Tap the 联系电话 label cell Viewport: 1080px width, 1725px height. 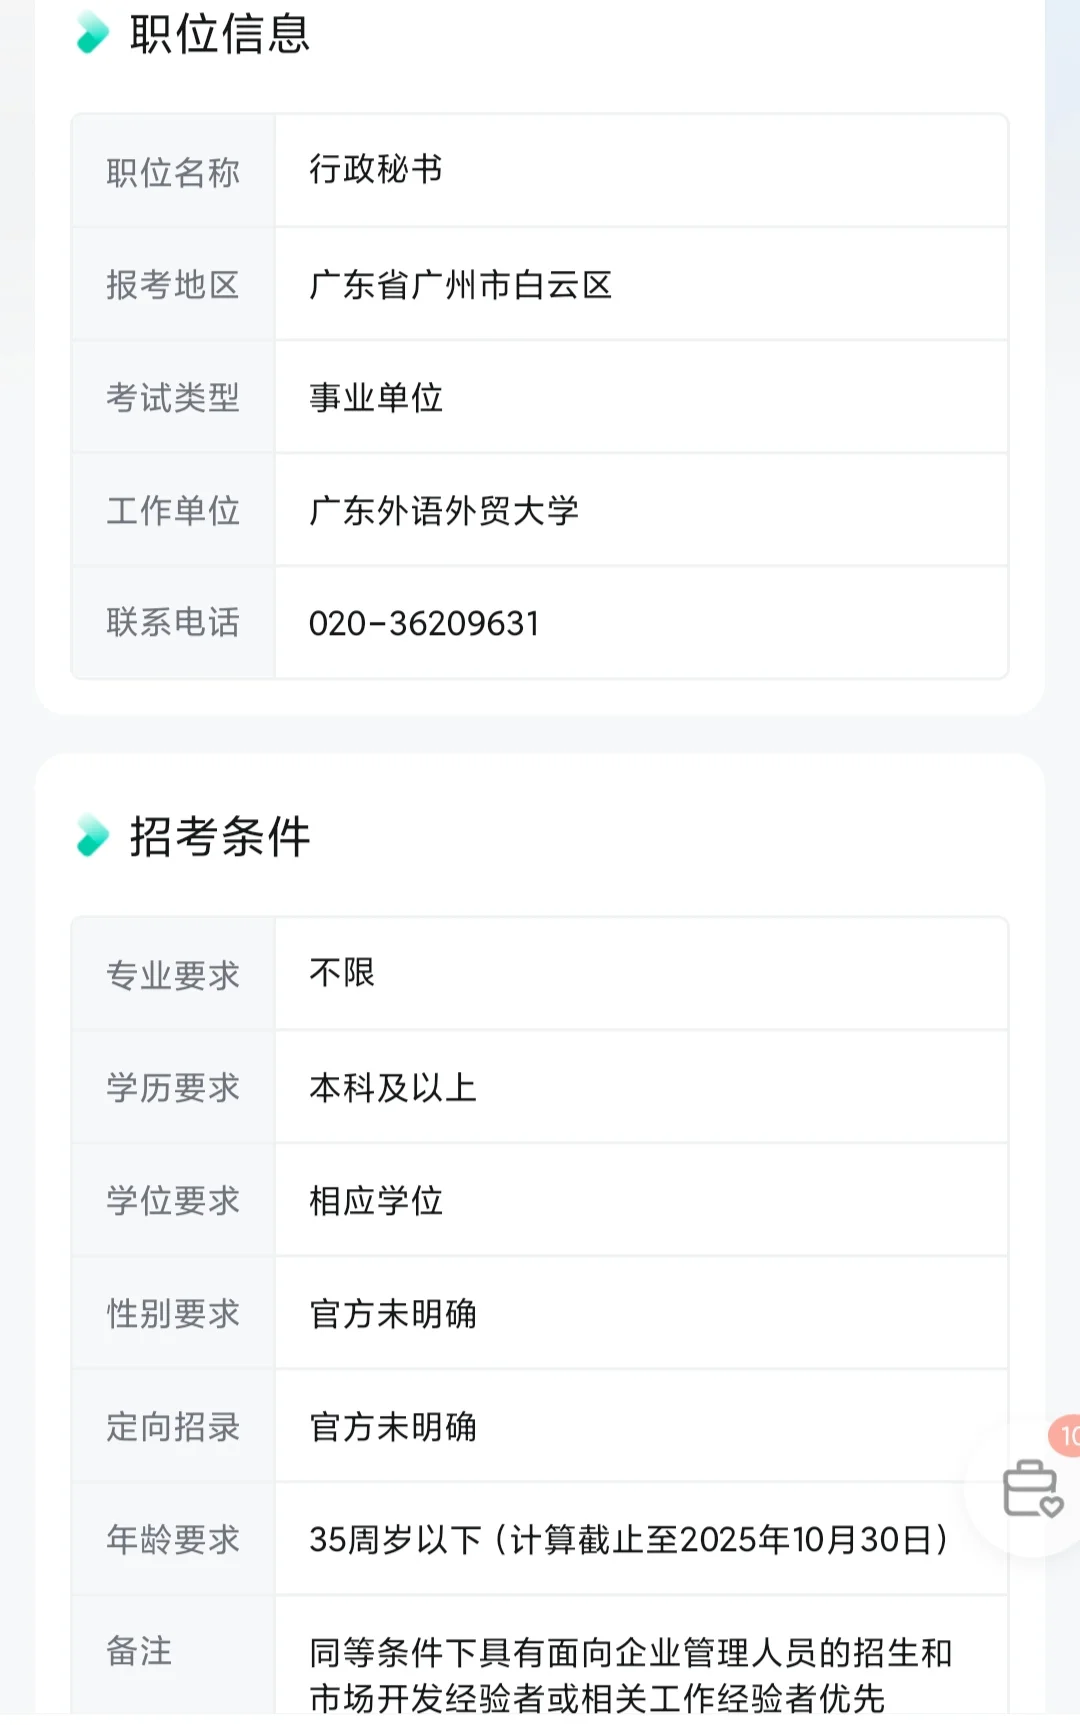[174, 622]
